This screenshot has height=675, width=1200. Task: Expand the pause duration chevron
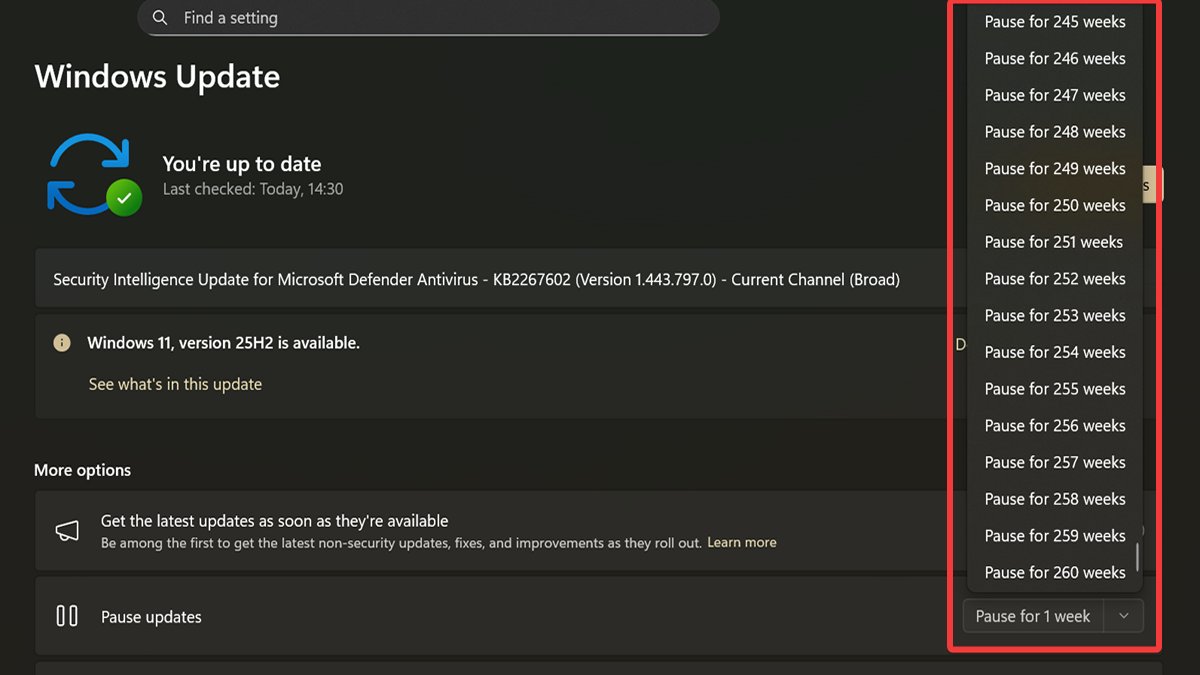1123,616
